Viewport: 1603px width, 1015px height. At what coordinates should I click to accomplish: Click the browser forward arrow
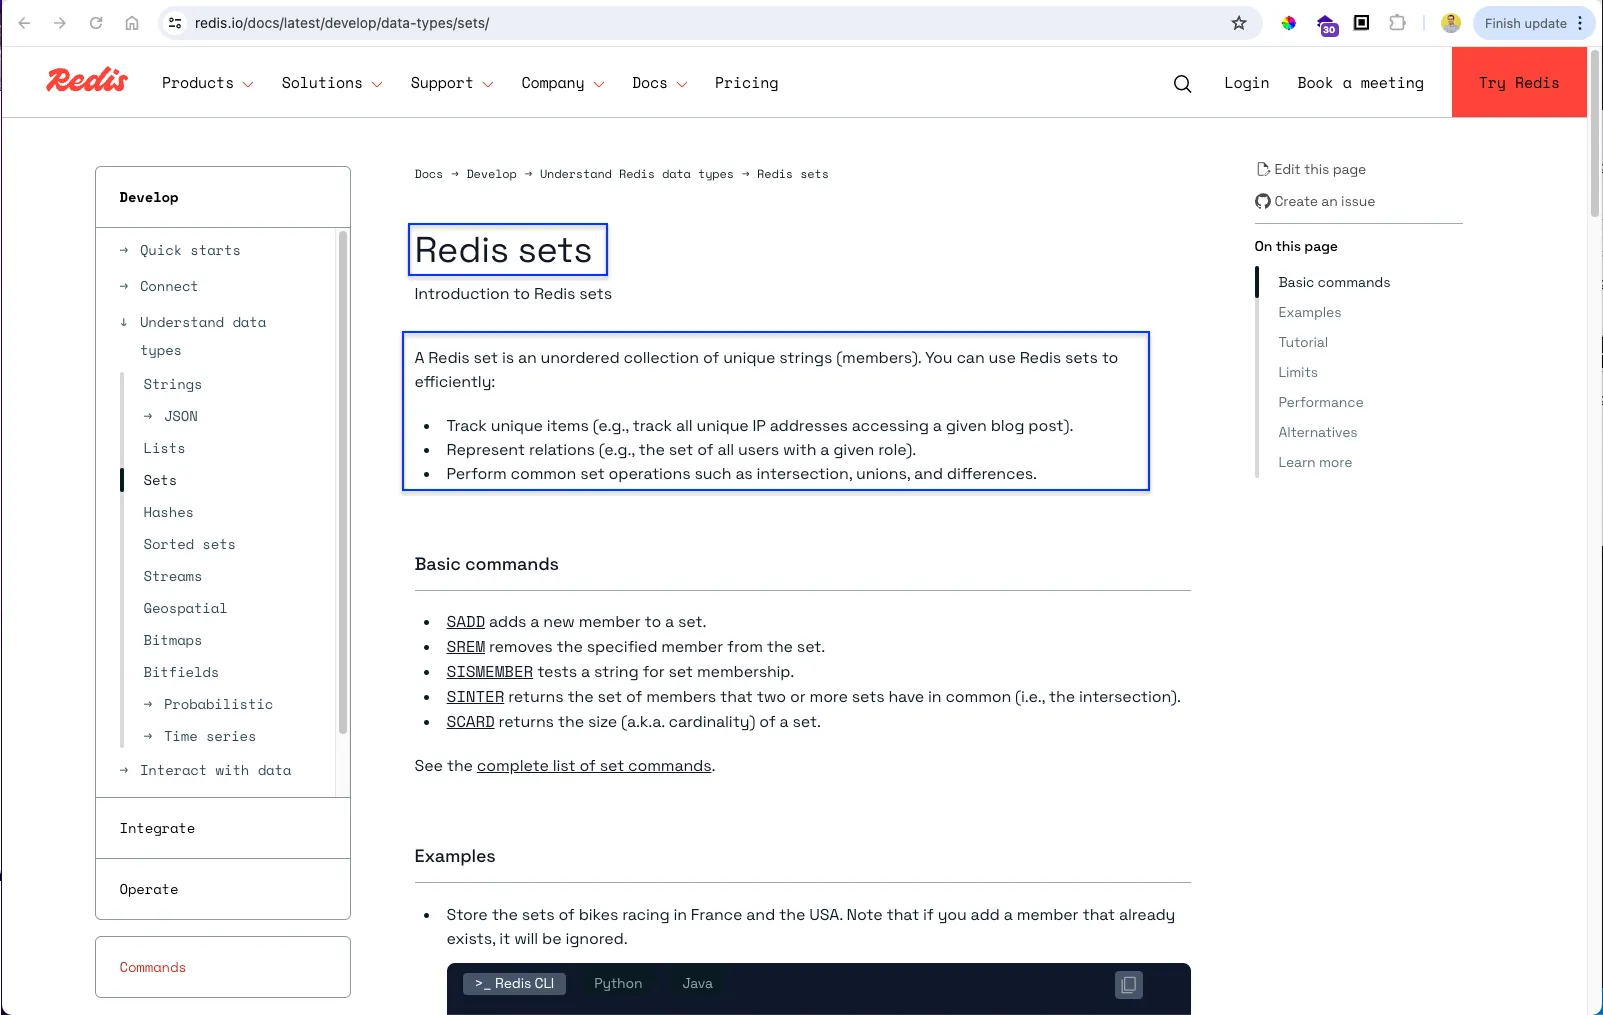60,23
